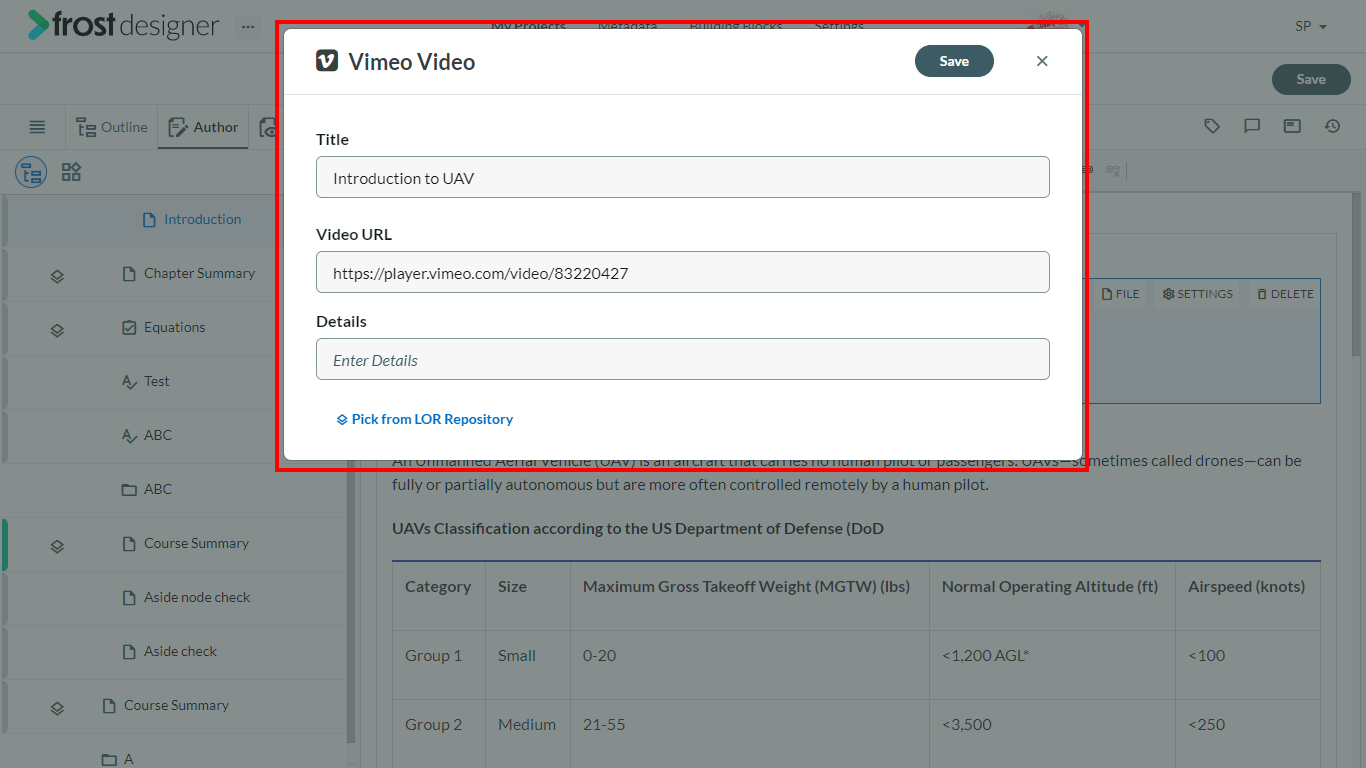Switch to the Outline tab
The height and width of the screenshot is (768, 1366).
tap(112, 127)
